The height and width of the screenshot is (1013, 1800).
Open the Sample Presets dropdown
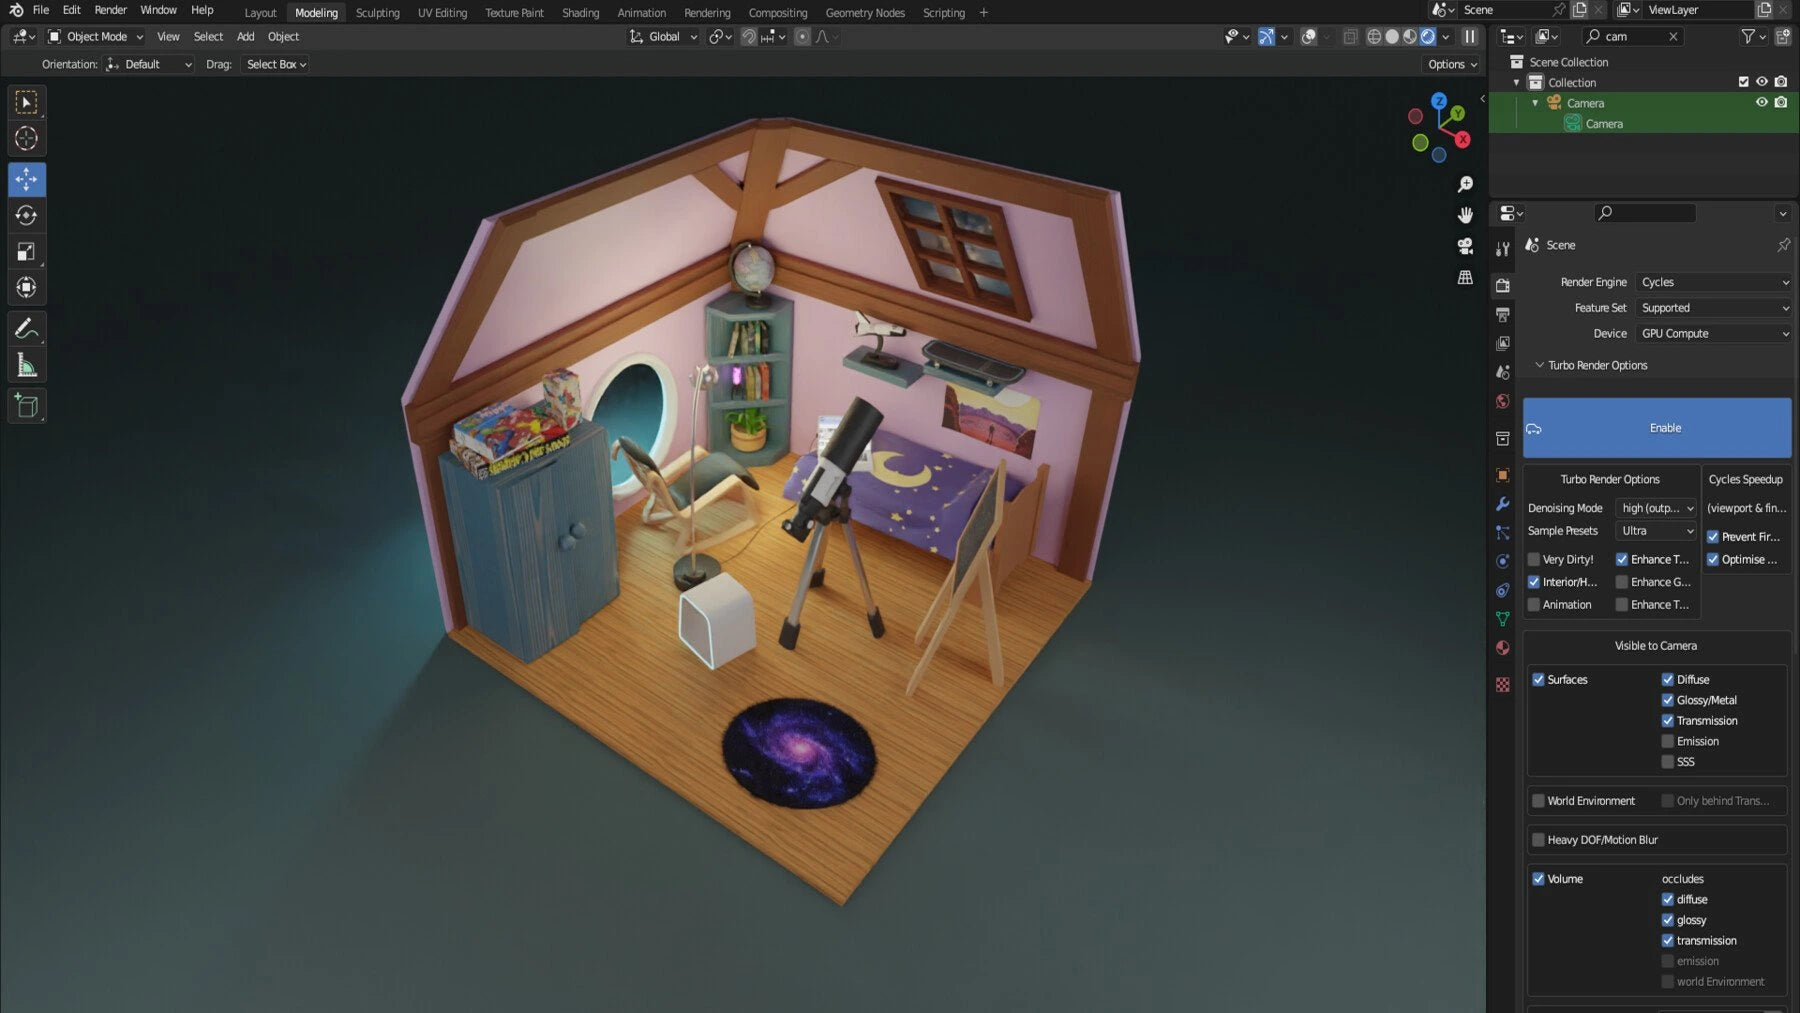[1657, 531]
